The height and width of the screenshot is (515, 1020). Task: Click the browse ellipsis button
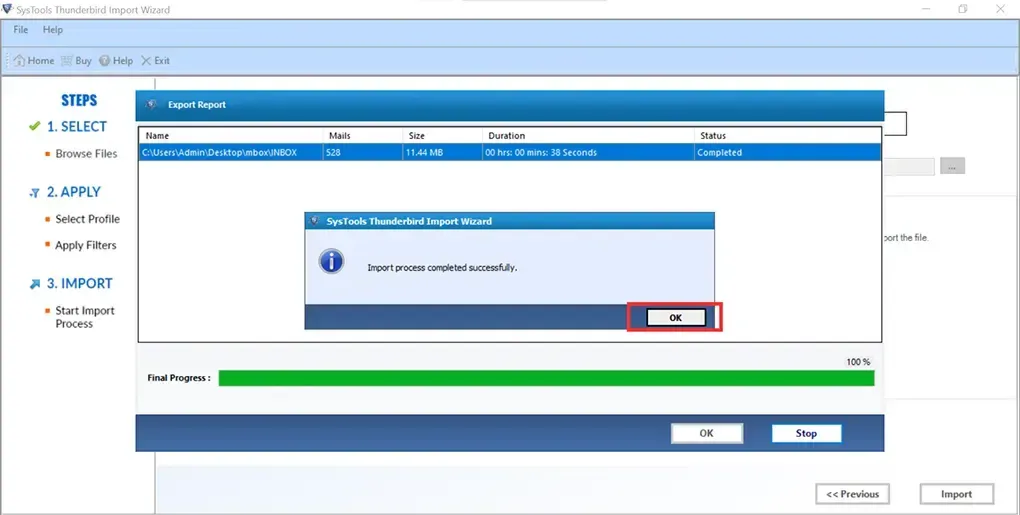953,167
